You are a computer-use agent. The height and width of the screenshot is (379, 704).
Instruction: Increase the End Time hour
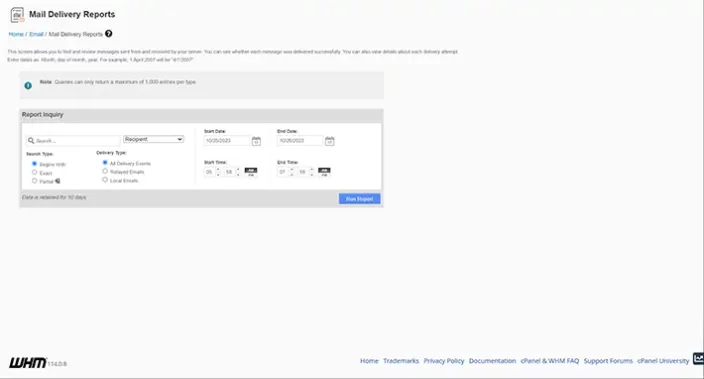pyautogui.click(x=292, y=169)
